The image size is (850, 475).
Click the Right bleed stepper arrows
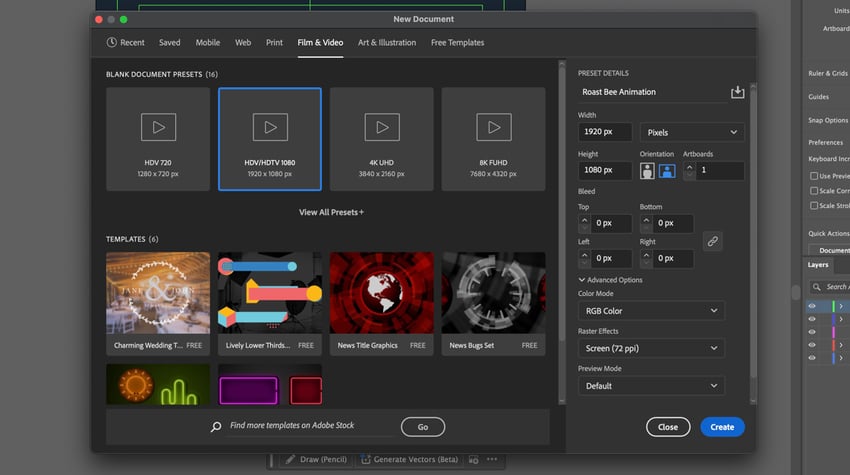pyautogui.click(x=646, y=259)
